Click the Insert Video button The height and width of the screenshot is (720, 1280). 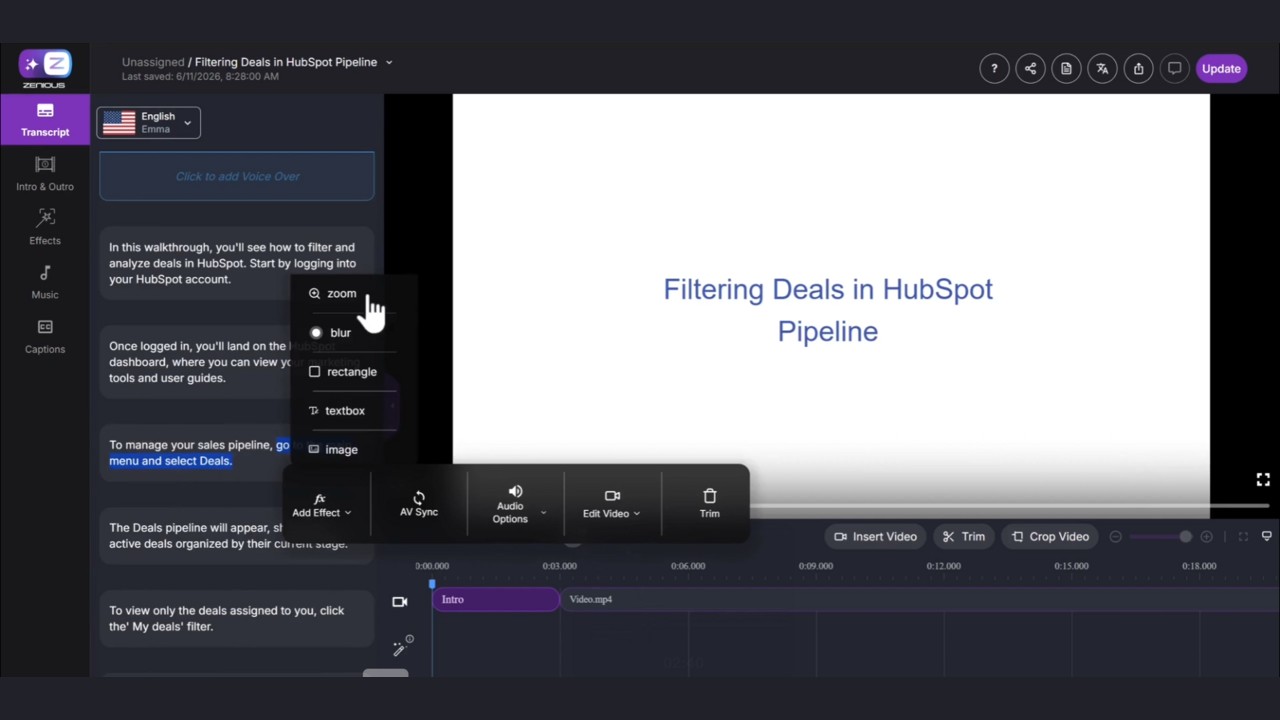[x=876, y=537]
